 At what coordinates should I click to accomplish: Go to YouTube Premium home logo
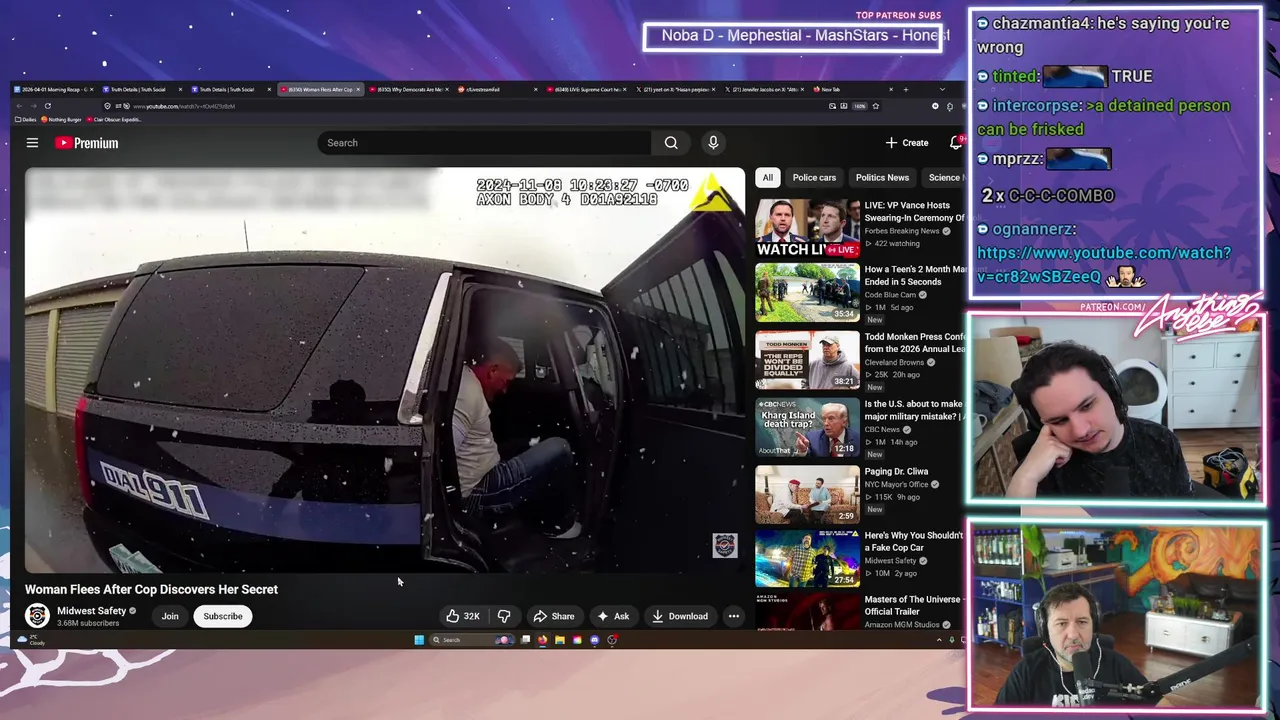tap(86, 143)
